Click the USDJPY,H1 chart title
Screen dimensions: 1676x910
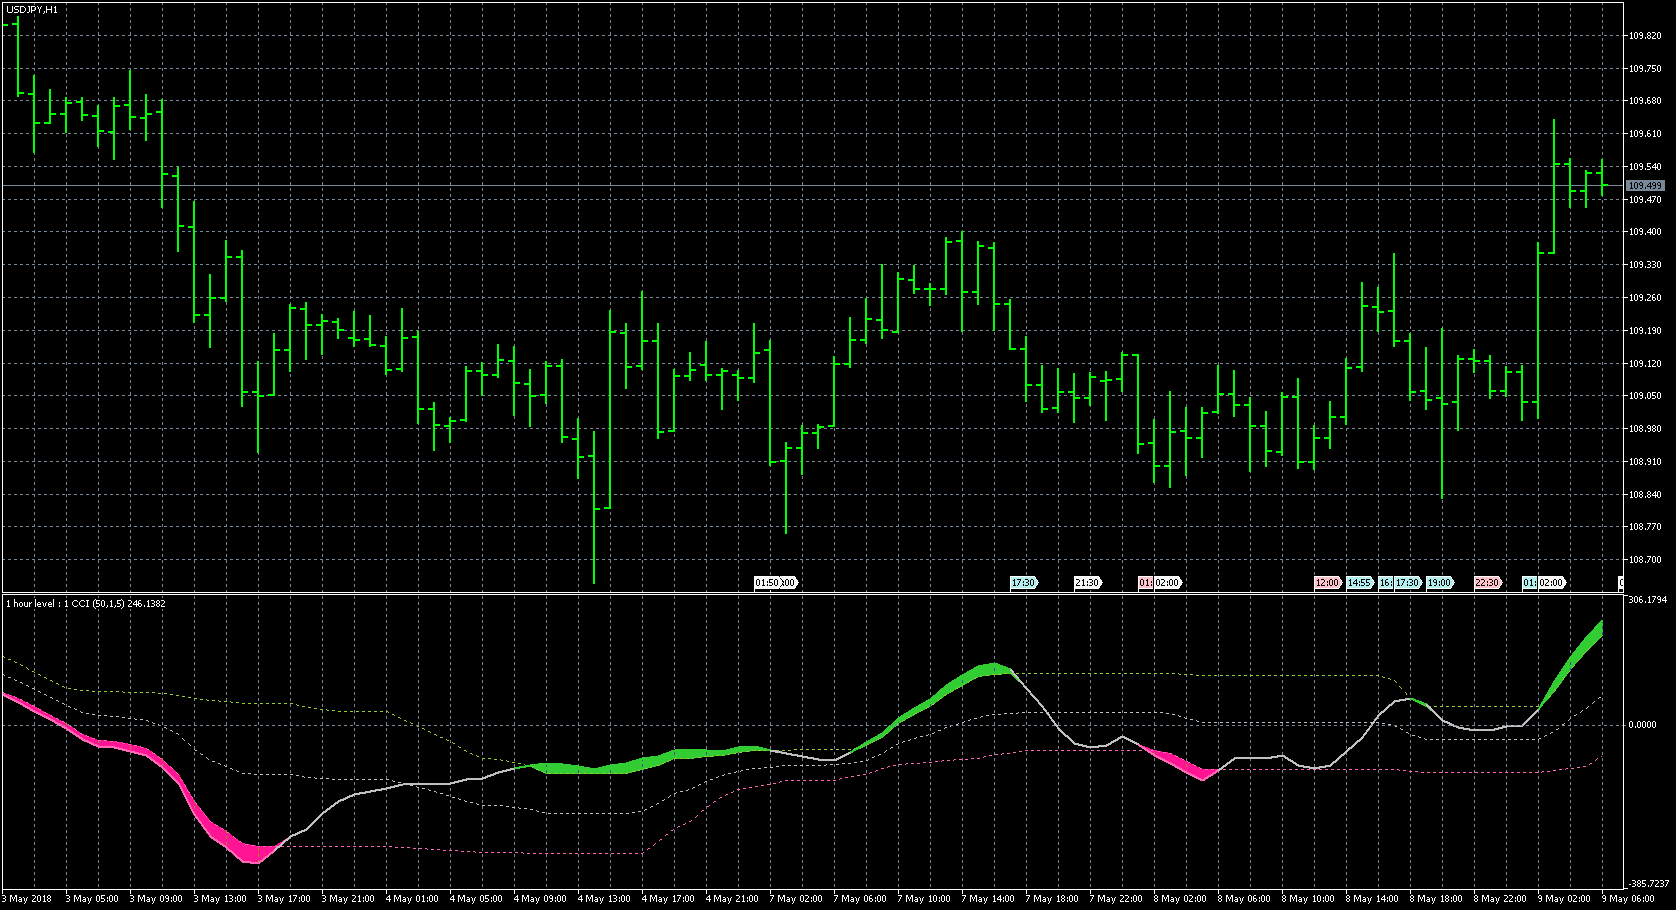point(31,9)
